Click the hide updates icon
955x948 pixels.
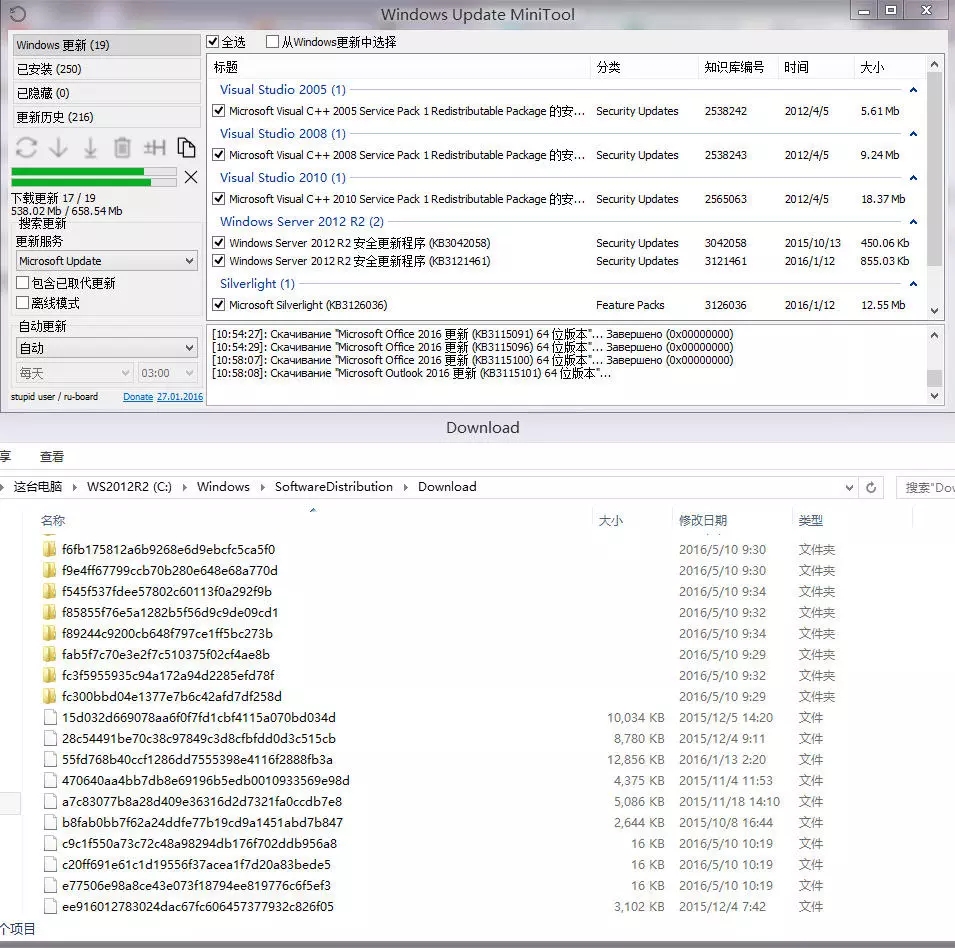pyautogui.click(x=154, y=148)
